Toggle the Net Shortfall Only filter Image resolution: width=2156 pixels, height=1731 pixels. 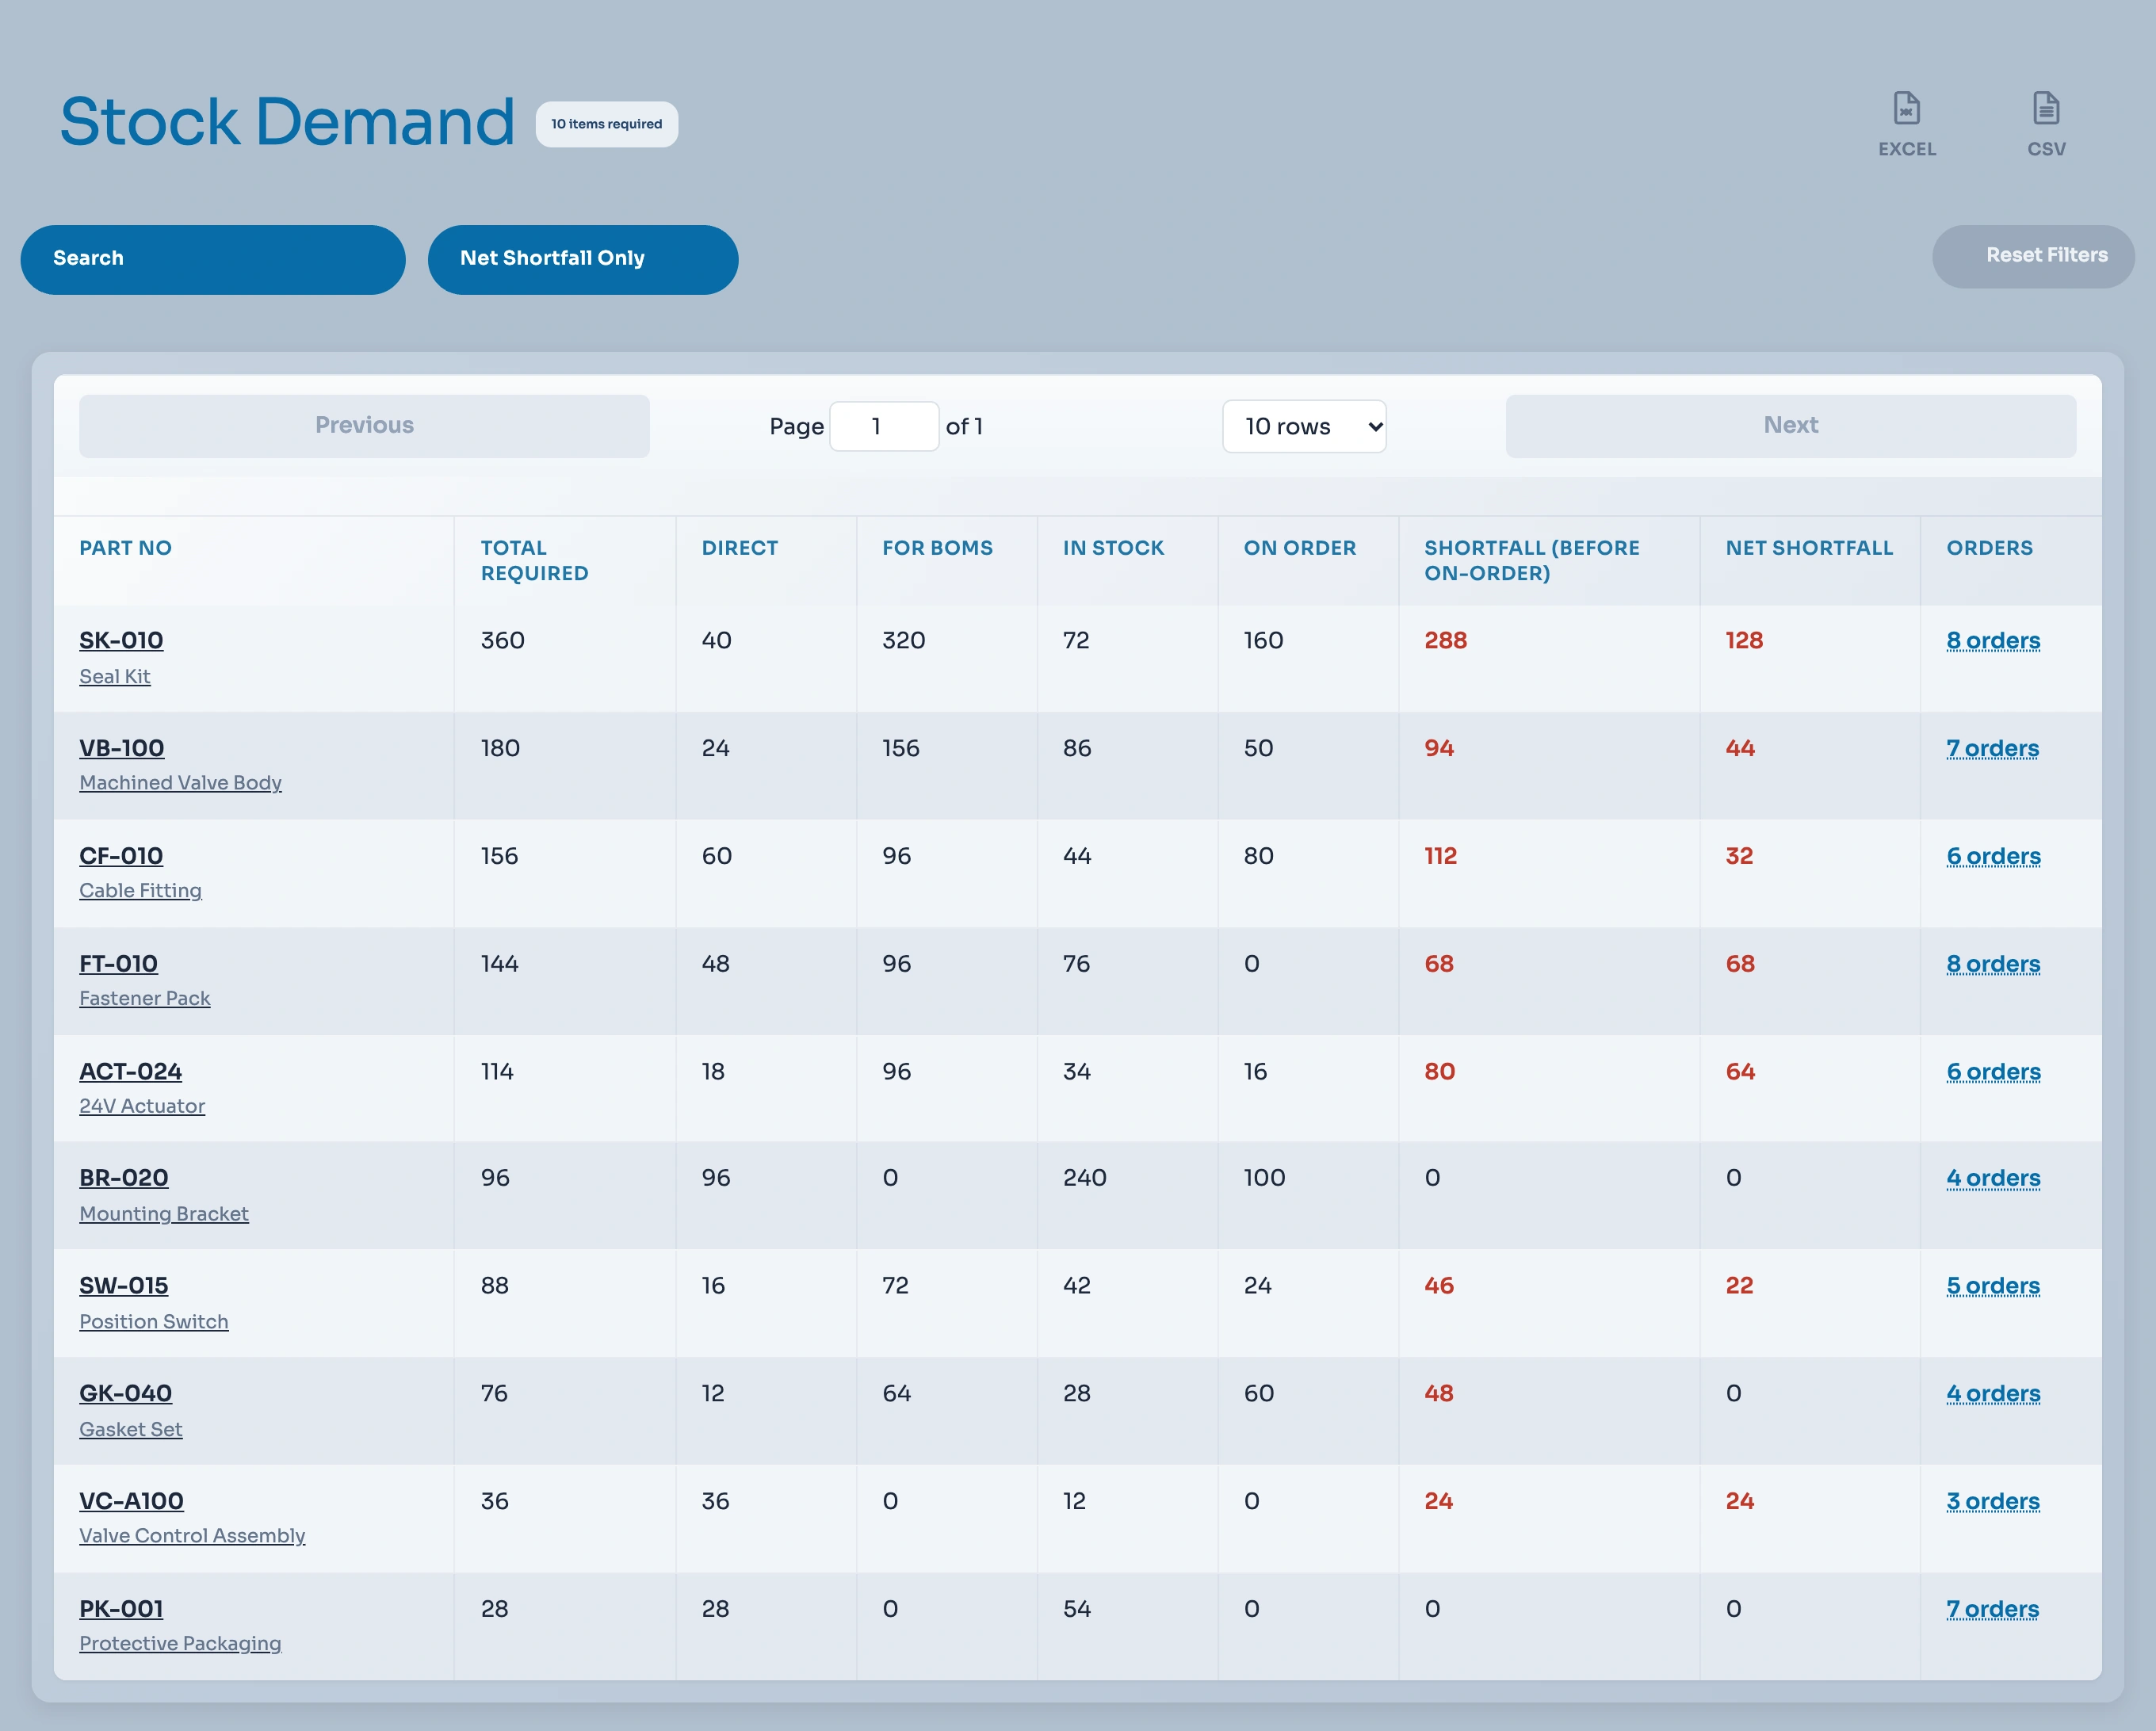coord(582,259)
